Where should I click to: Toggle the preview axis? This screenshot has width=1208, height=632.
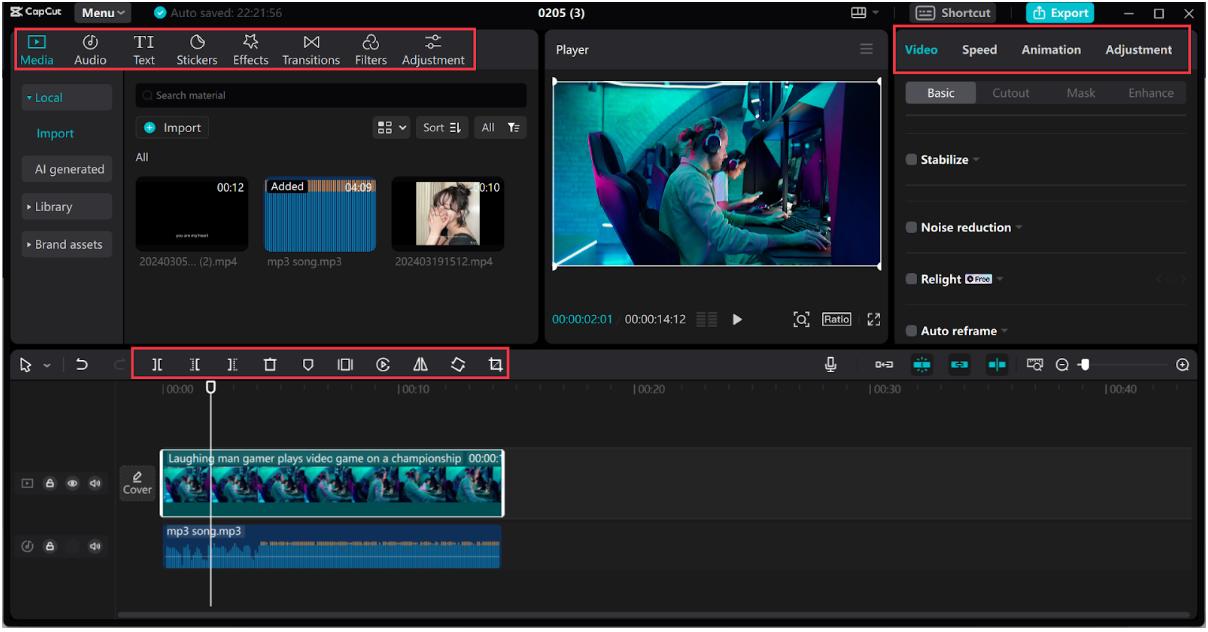pos(997,365)
